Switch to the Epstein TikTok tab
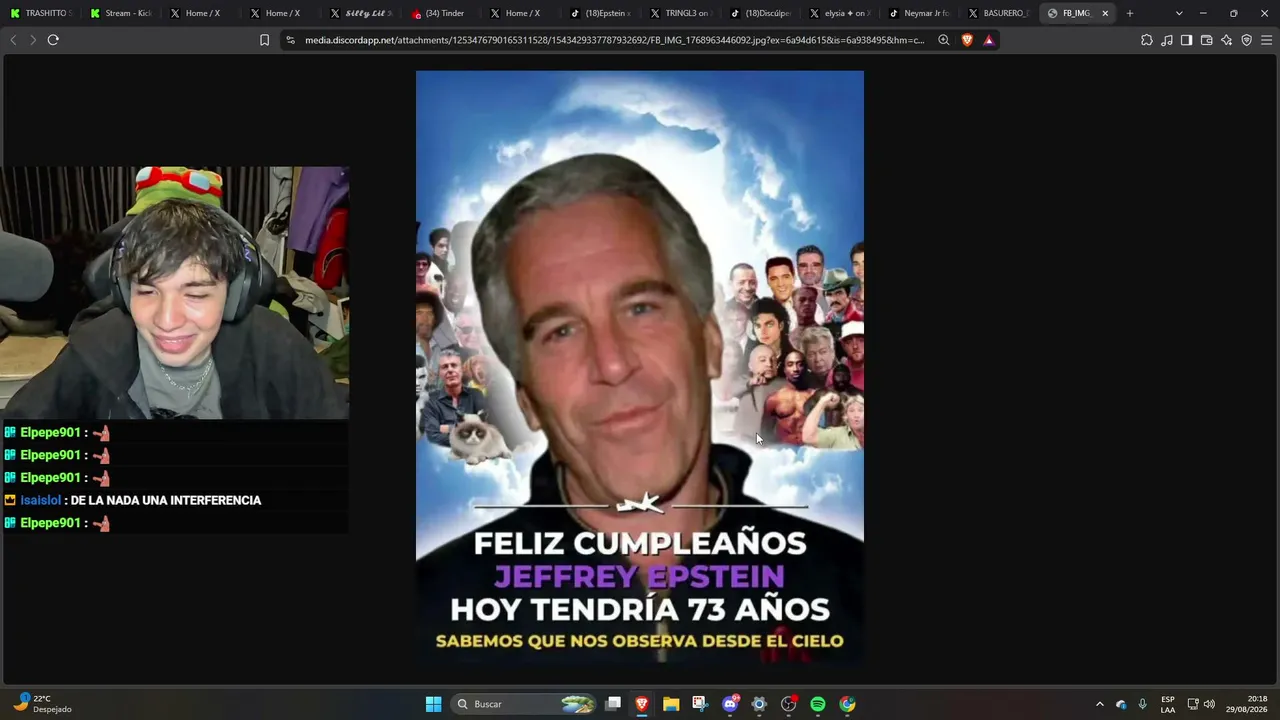 point(600,13)
